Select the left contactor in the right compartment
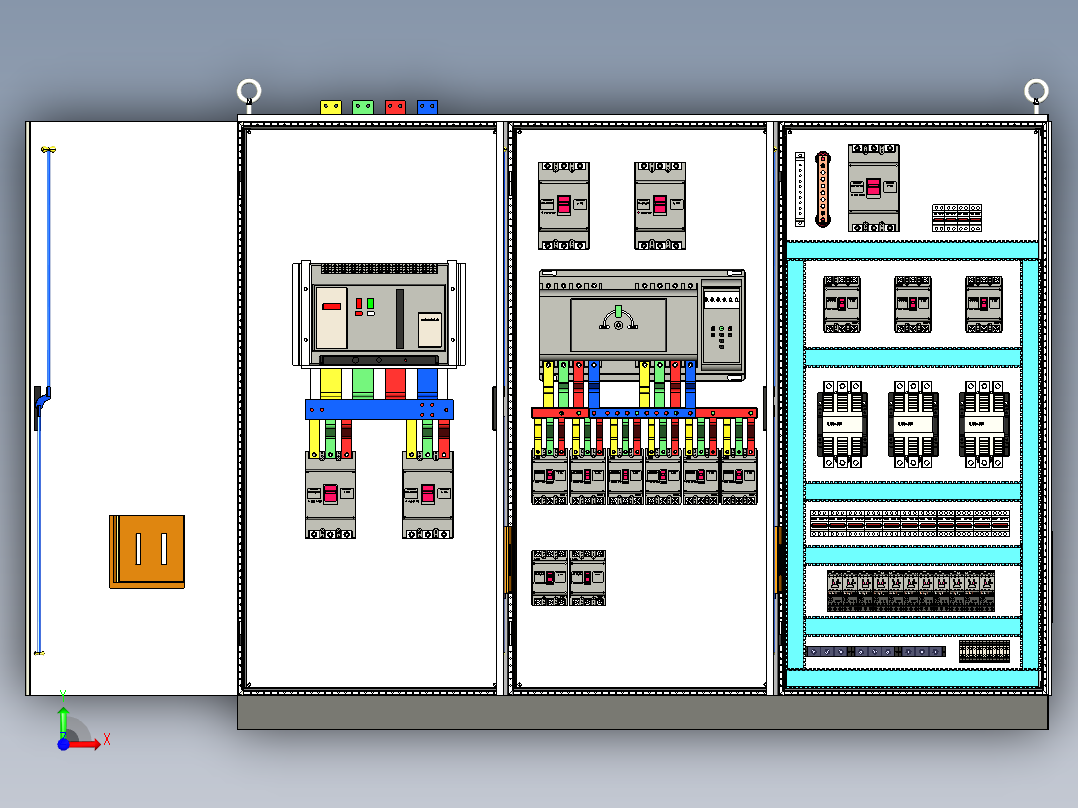 point(842,424)
